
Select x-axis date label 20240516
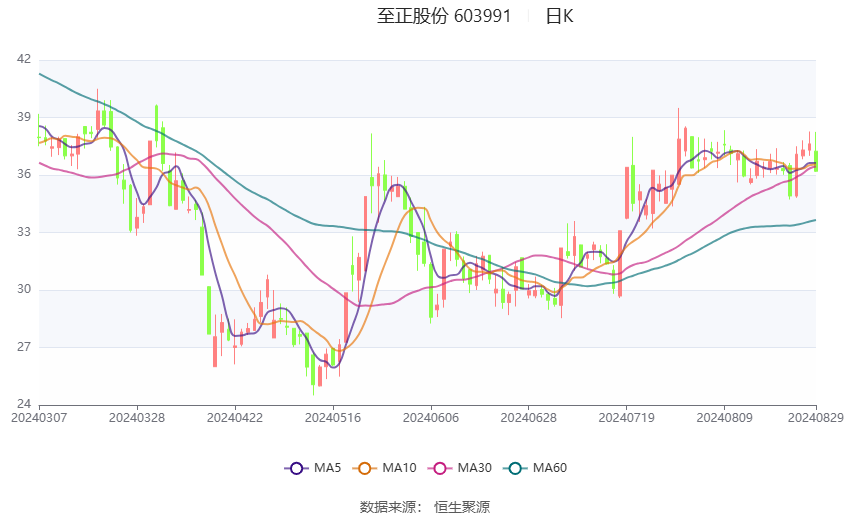click(333, 418)
